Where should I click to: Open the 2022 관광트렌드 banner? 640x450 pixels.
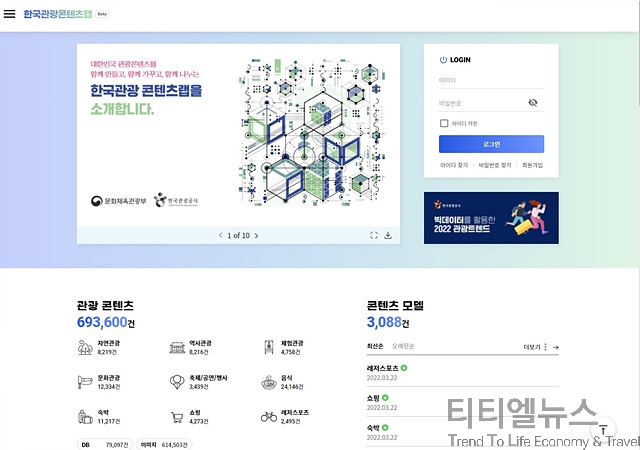click(x=491, y=218)
